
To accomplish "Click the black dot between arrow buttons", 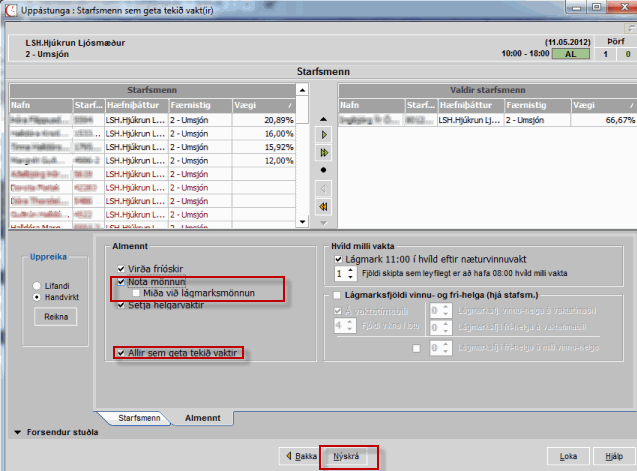I will (x=323, y=170).
